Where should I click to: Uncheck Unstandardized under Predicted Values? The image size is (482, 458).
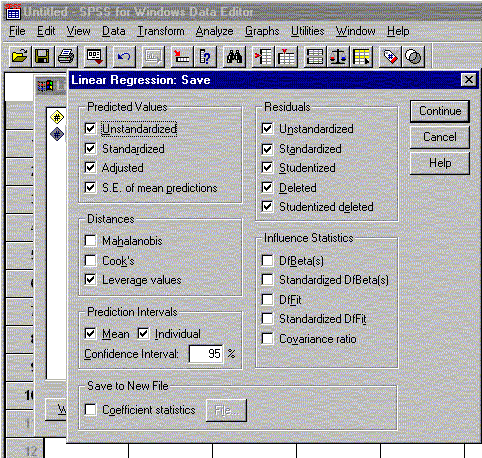(x=90, y=129)
